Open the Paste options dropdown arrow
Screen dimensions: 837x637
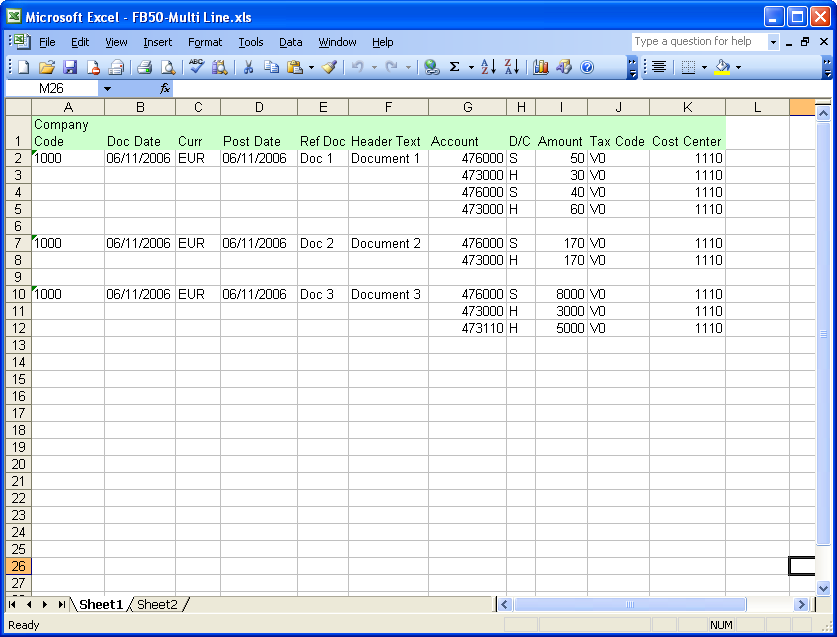(x=311, y=67)
